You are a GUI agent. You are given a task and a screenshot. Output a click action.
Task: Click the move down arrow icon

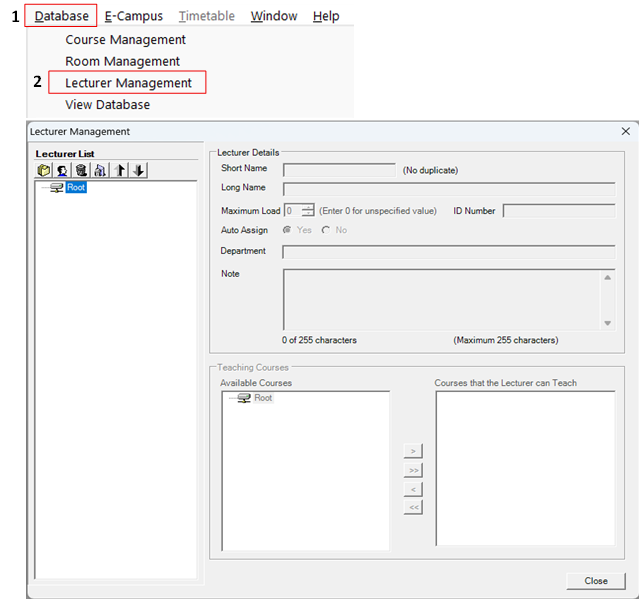pyautogui.click(x=139, y=170)
